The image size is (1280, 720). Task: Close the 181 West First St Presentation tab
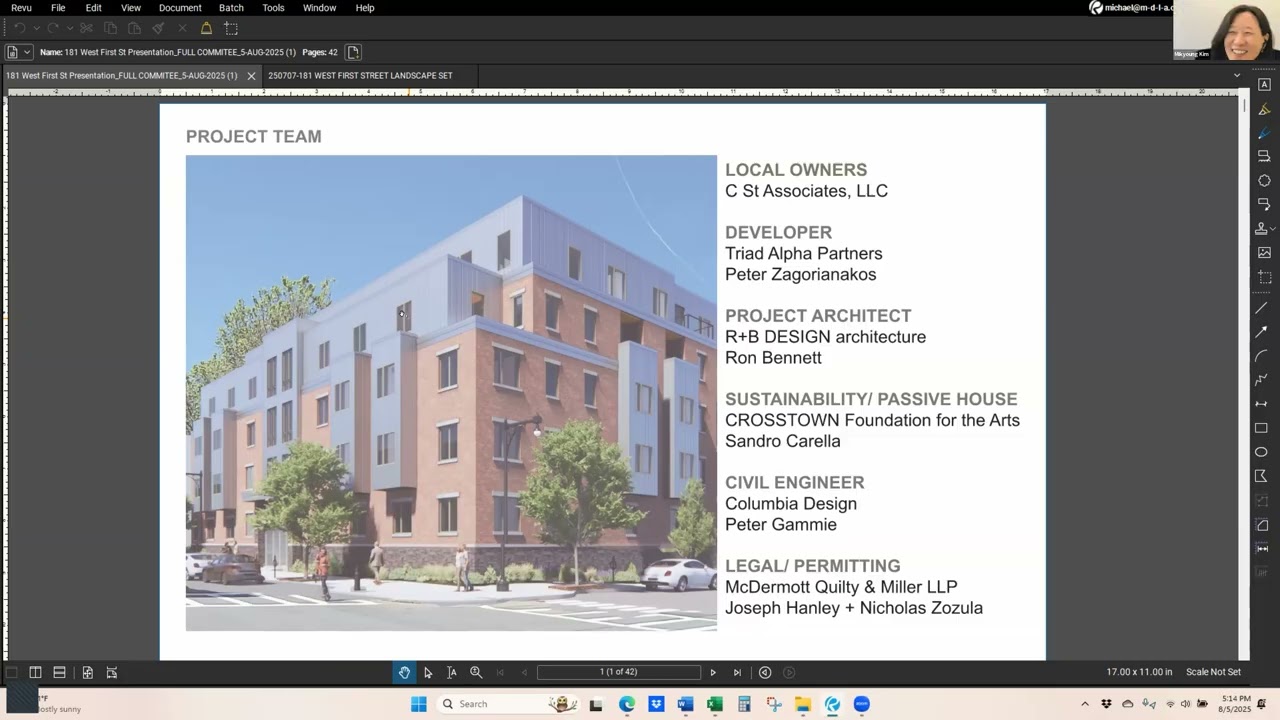[251, 76]
